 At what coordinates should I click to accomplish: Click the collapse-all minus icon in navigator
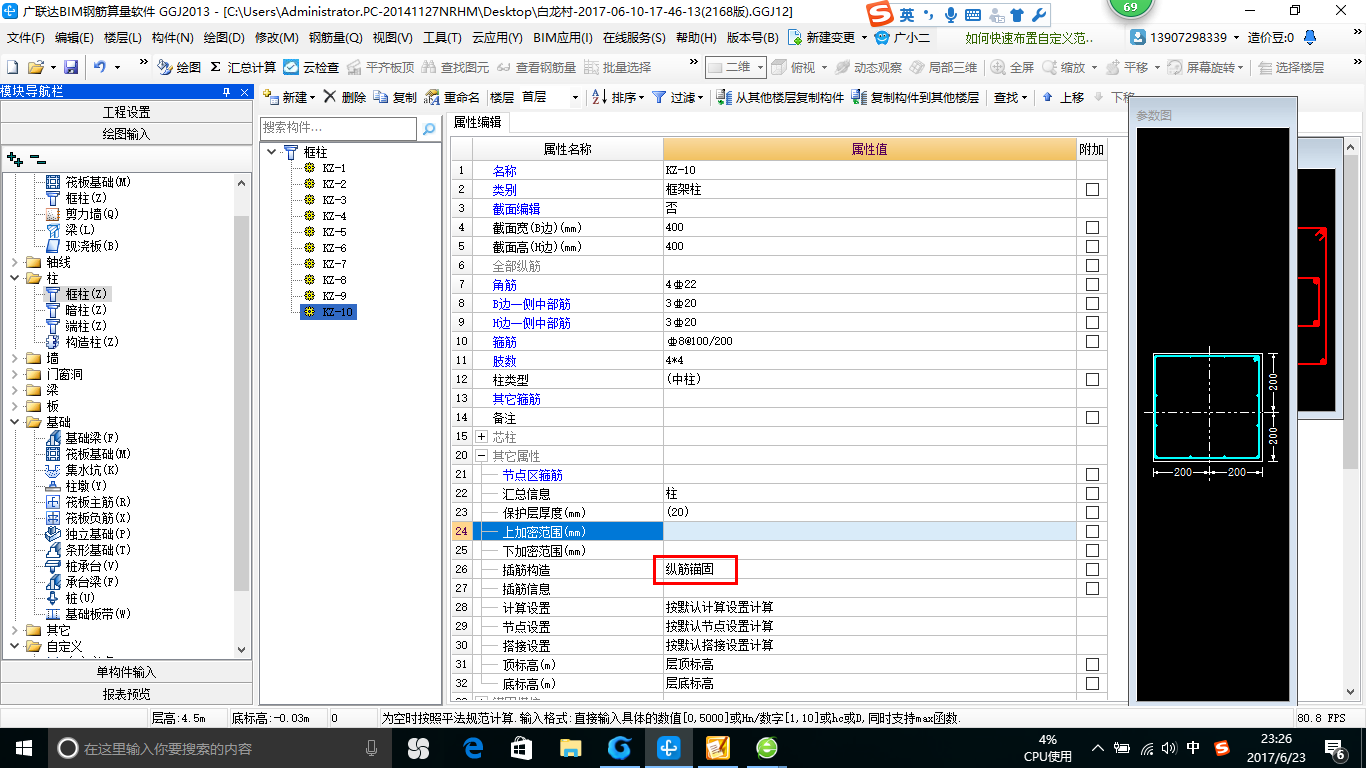click(37, 158)
